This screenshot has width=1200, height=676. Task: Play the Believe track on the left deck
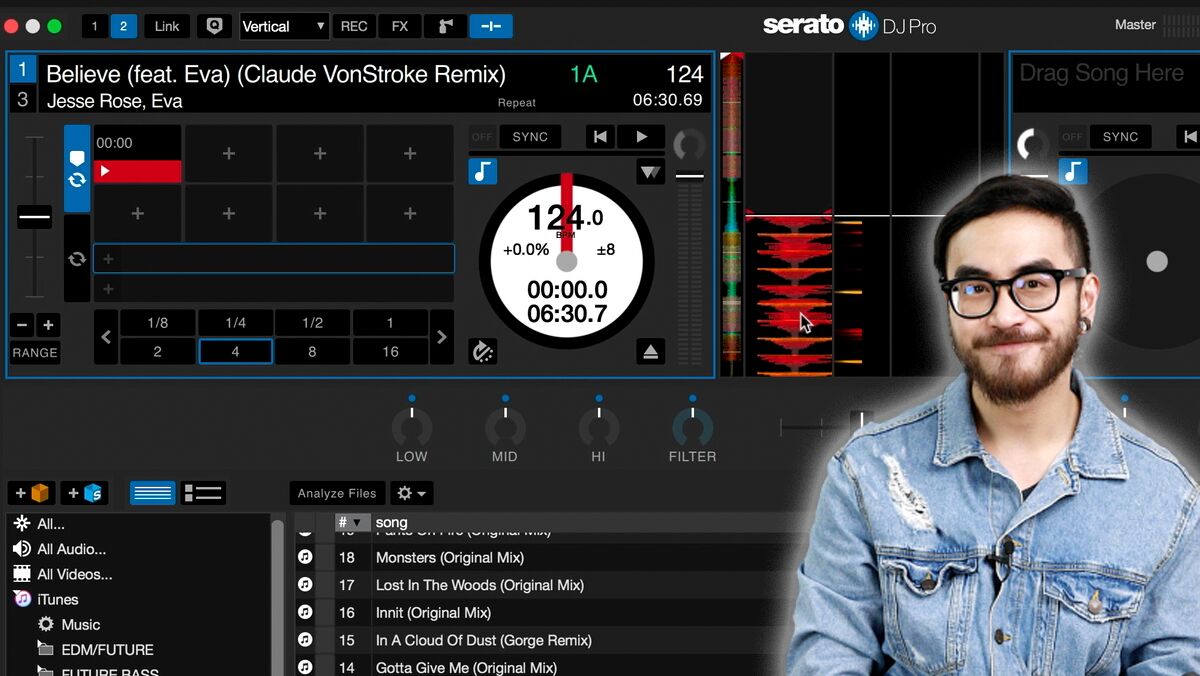pos(641,137)
